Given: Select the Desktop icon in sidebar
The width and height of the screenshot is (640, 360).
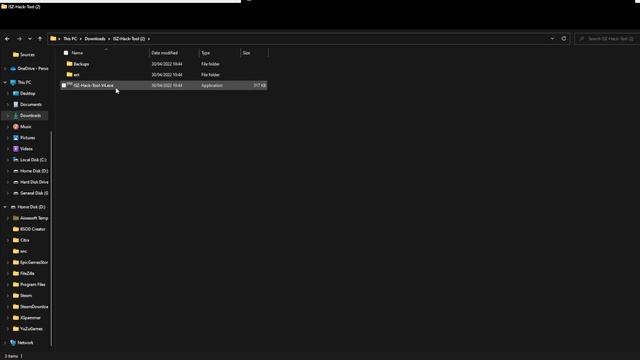Looking at the screenshot, I should tap(16, 93).
